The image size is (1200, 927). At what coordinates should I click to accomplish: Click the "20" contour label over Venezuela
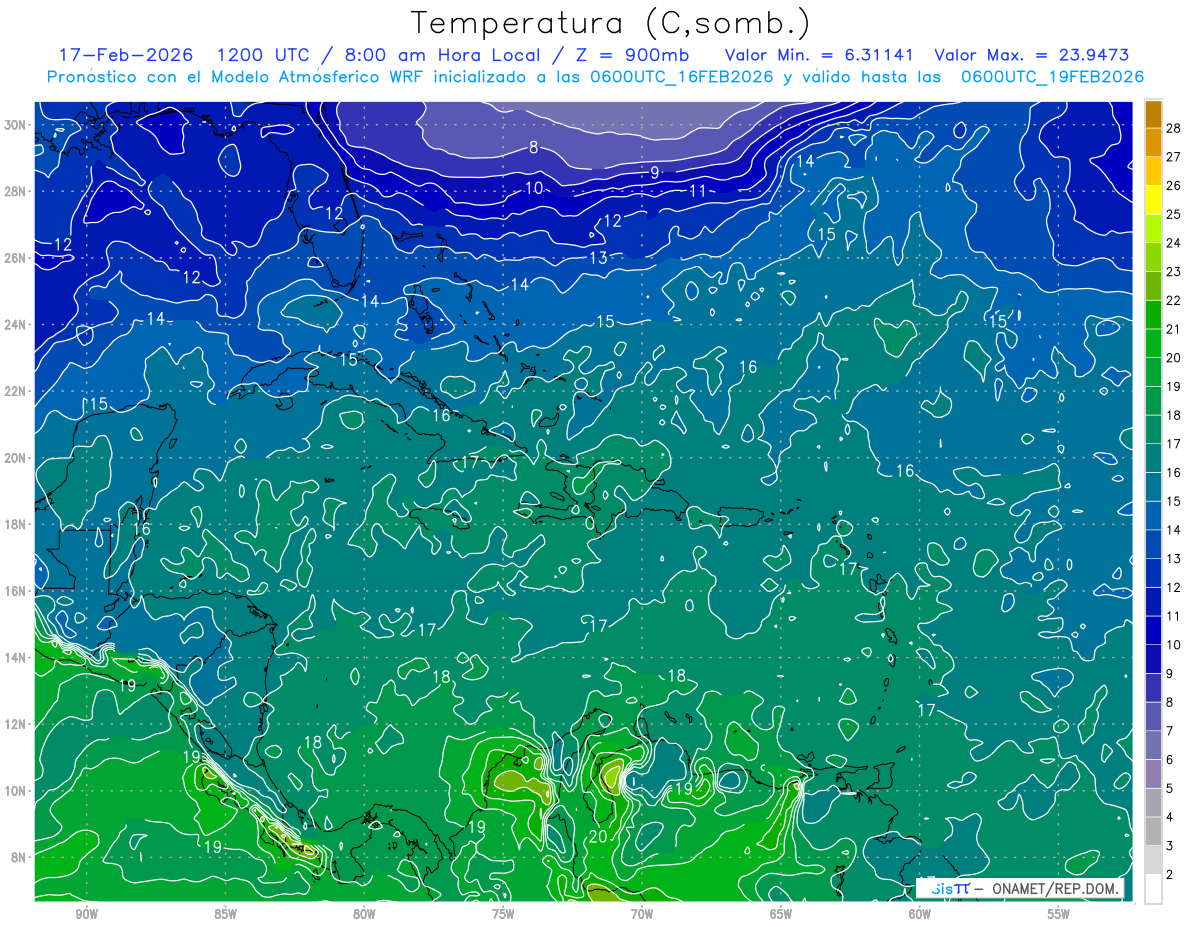click(598, 837)
